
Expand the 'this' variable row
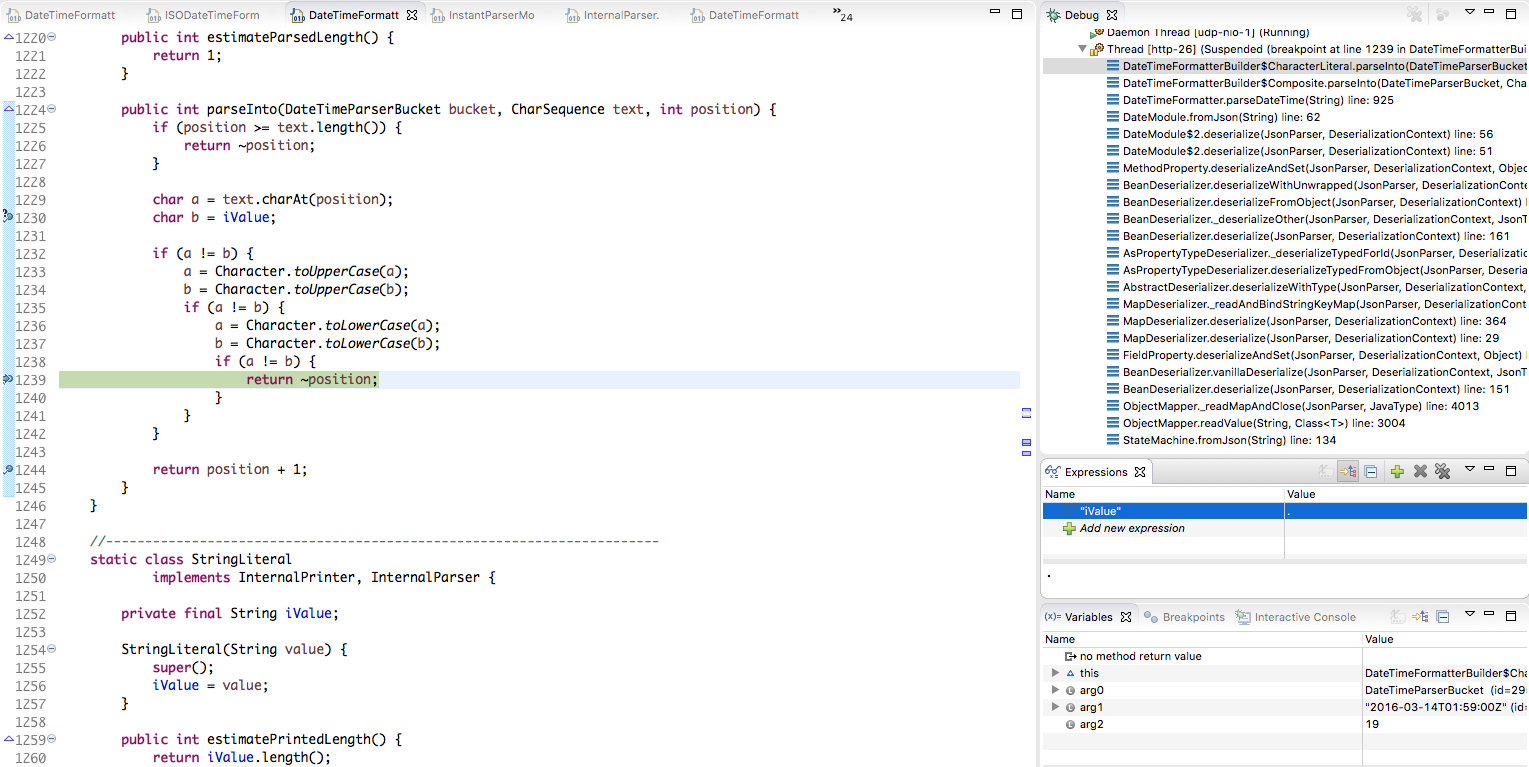(1055, 673)
